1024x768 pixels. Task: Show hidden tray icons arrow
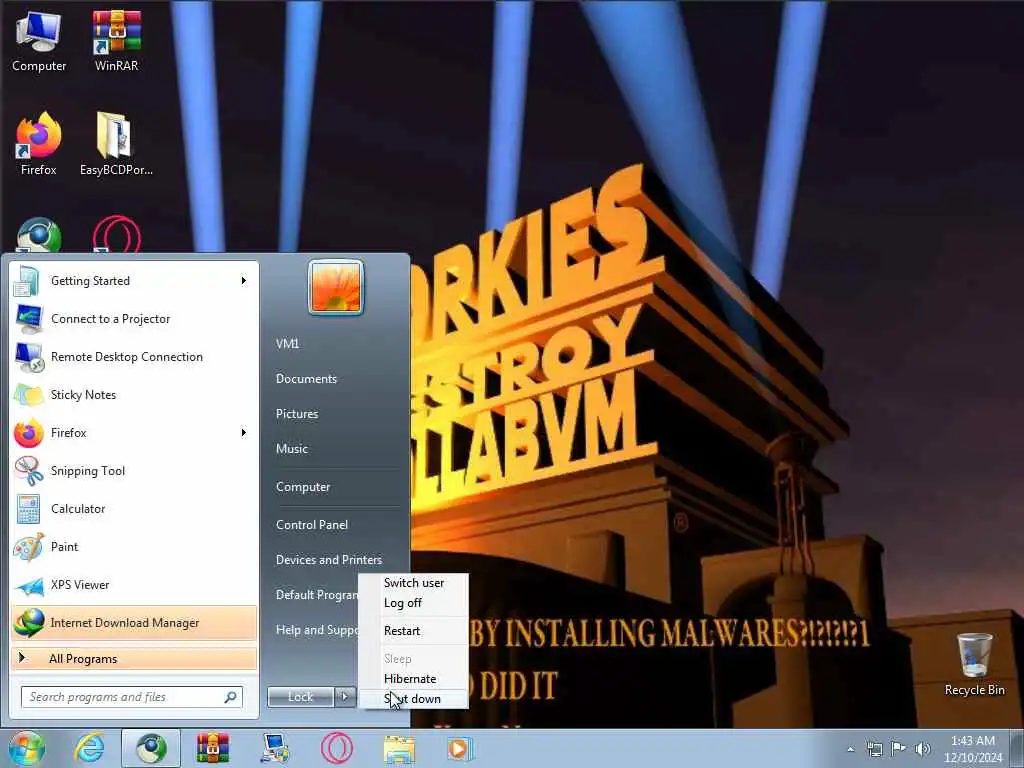pyautogui.click(x=850, y=749)
